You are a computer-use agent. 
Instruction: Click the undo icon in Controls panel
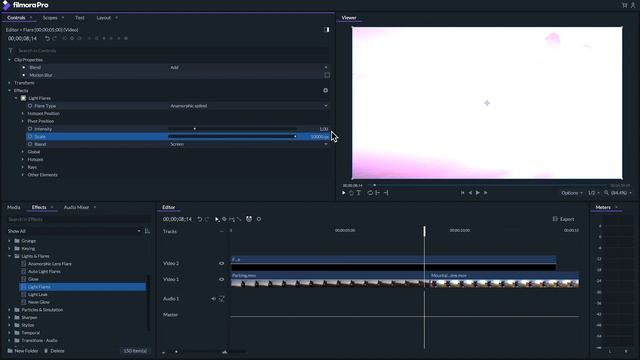(47, 38)
